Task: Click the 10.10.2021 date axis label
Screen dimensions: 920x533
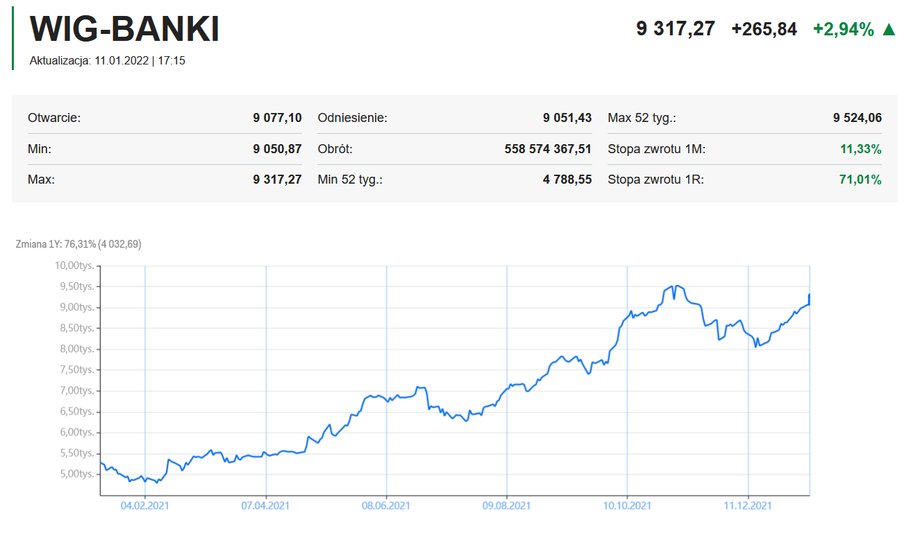Action: (x=627, y=505)
